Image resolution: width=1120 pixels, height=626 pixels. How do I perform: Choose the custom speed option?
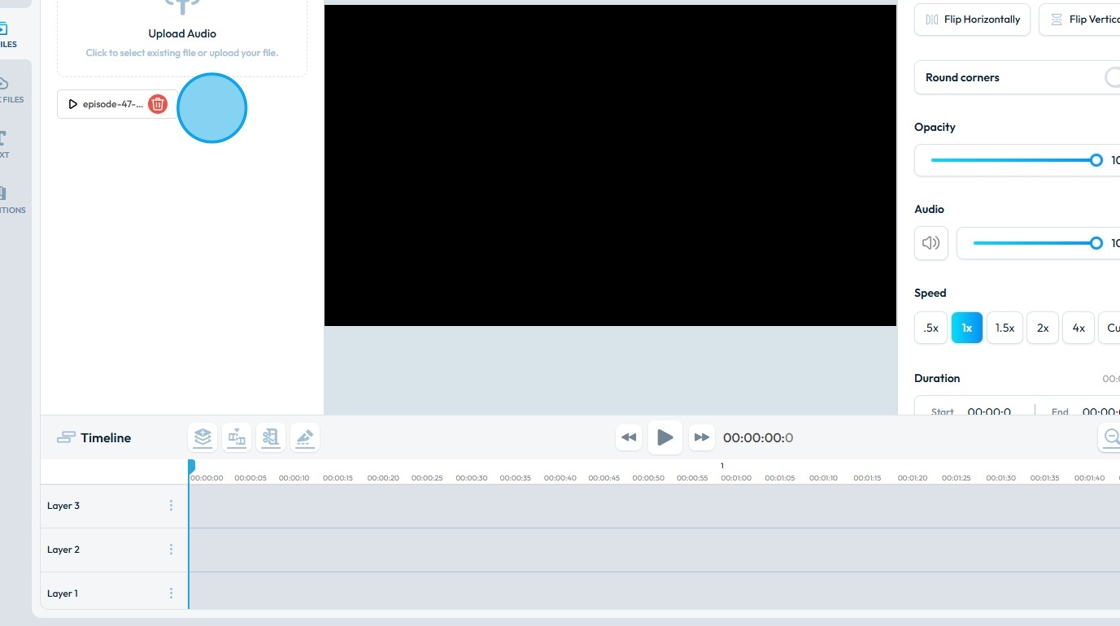click(x=1110, y=328)
